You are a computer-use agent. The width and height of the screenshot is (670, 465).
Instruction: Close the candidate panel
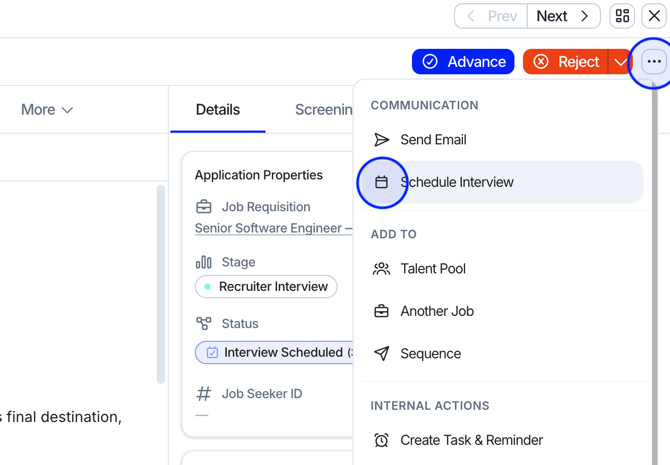point(654,16)
